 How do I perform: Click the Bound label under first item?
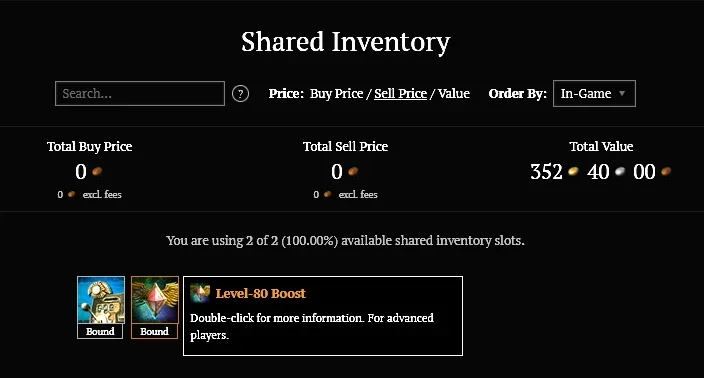(100, 331)
